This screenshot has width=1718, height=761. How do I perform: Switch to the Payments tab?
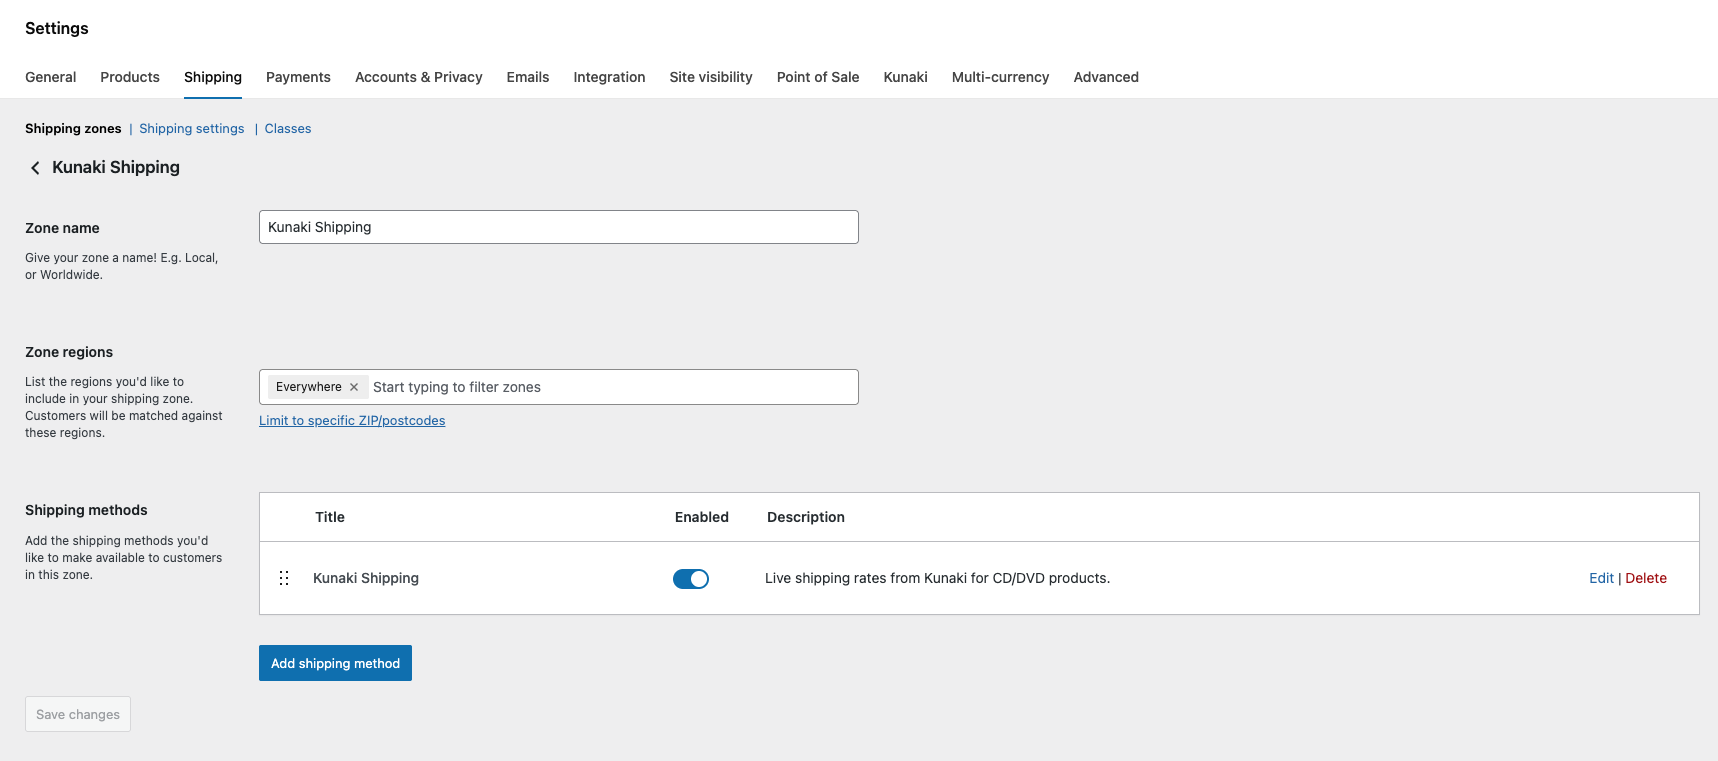[298, 77]
